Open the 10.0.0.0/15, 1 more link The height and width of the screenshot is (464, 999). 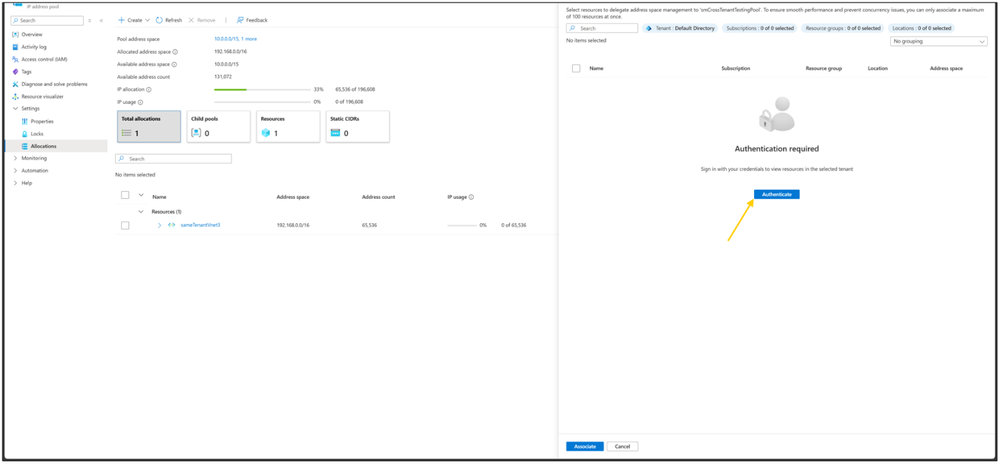pos(236,39)
